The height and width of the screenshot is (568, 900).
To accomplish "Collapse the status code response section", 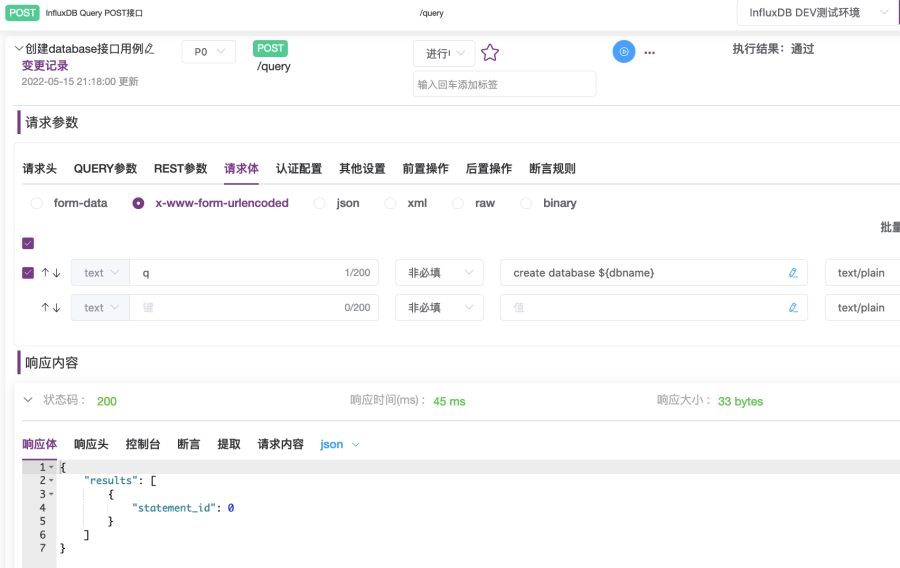I will 28,400.
